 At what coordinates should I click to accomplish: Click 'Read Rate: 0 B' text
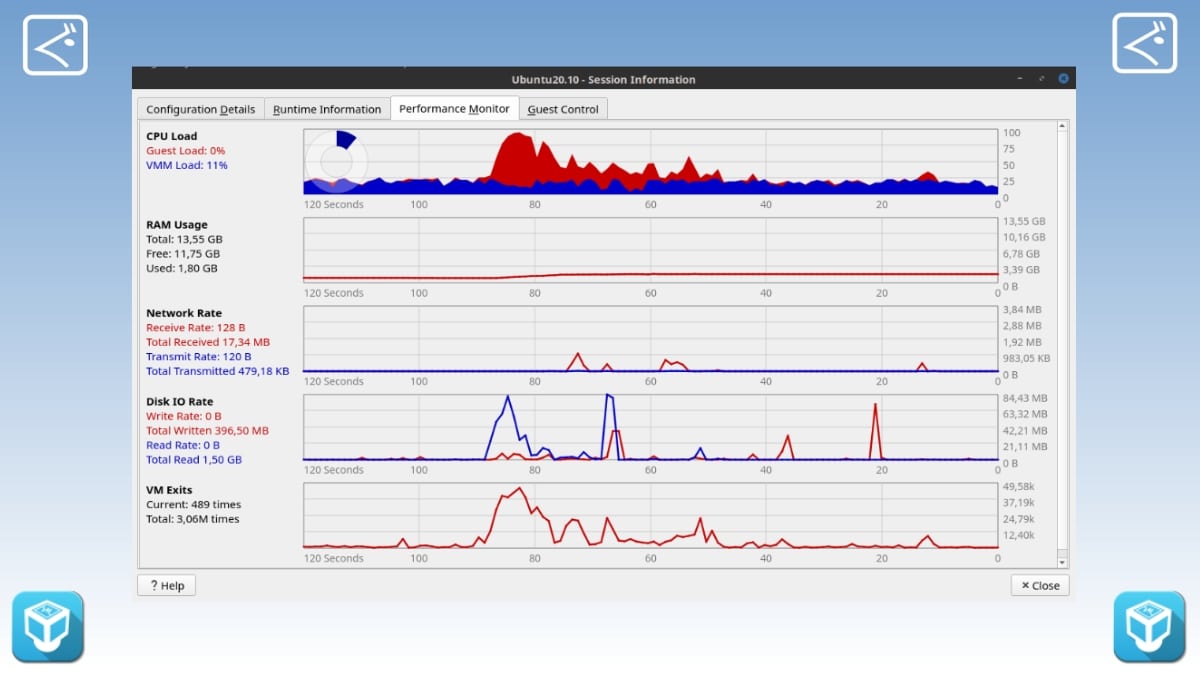click(182, 445)
